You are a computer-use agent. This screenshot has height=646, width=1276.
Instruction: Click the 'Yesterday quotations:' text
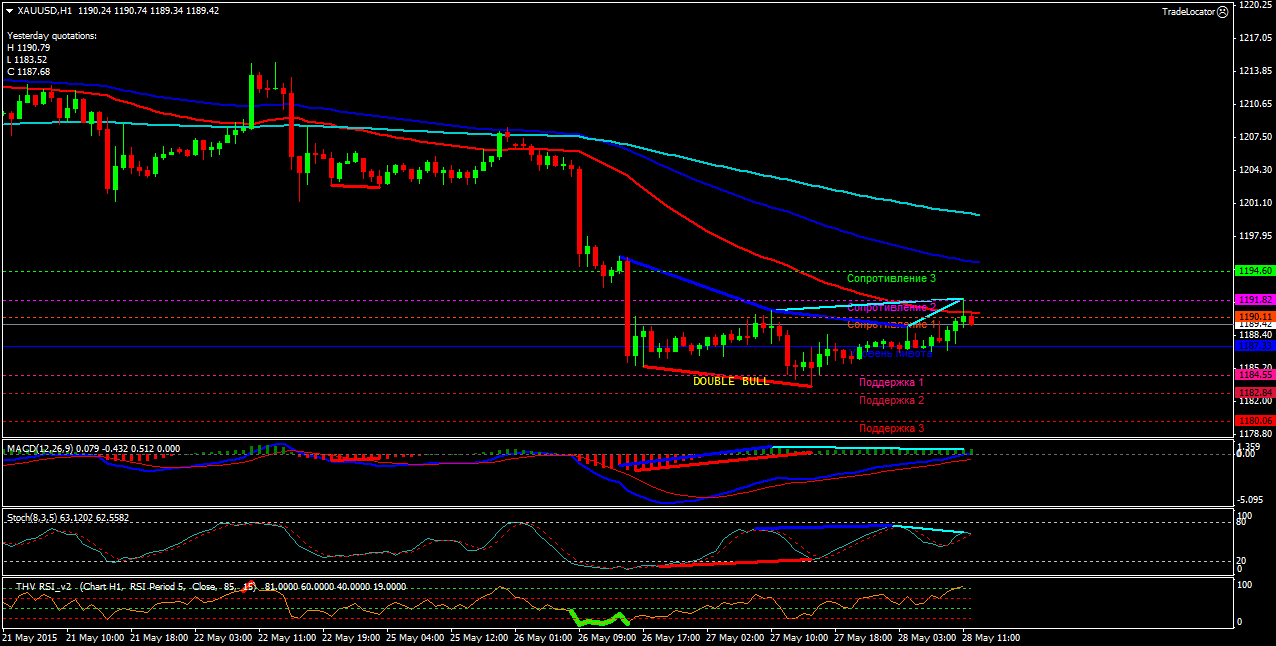[52, 36]
